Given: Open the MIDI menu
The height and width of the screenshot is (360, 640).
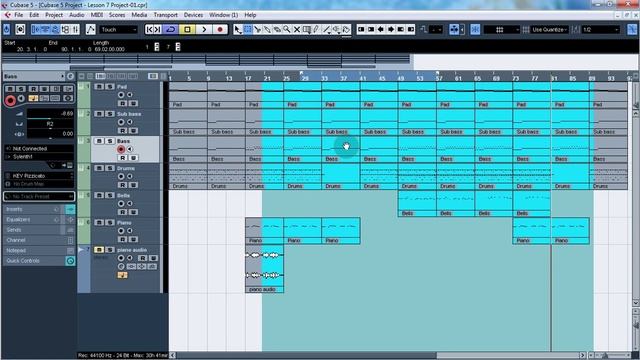Looking at the screenshot, I should click(x=97, y=15).
